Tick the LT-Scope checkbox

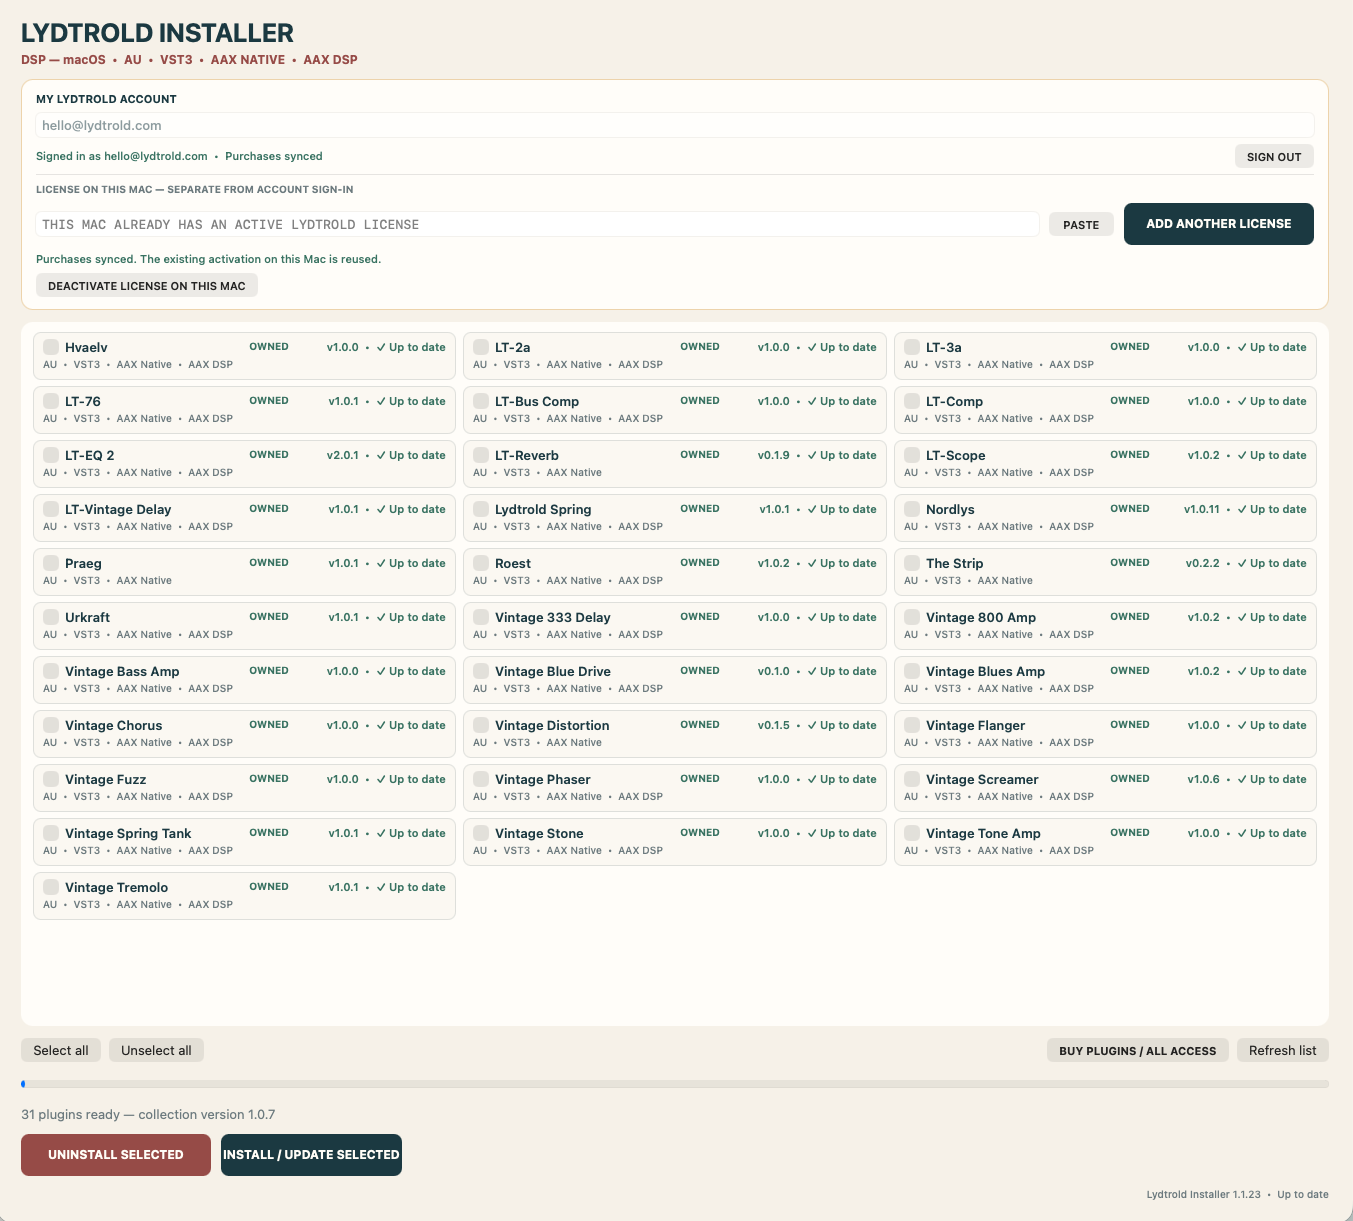[x=912, y=455]
